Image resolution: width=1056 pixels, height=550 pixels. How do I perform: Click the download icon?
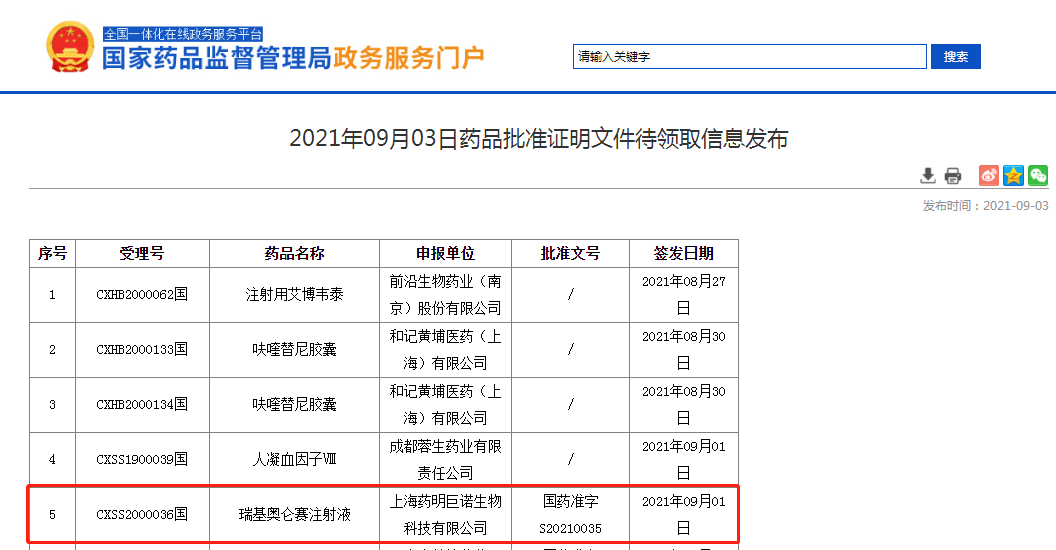coord(927,176)
